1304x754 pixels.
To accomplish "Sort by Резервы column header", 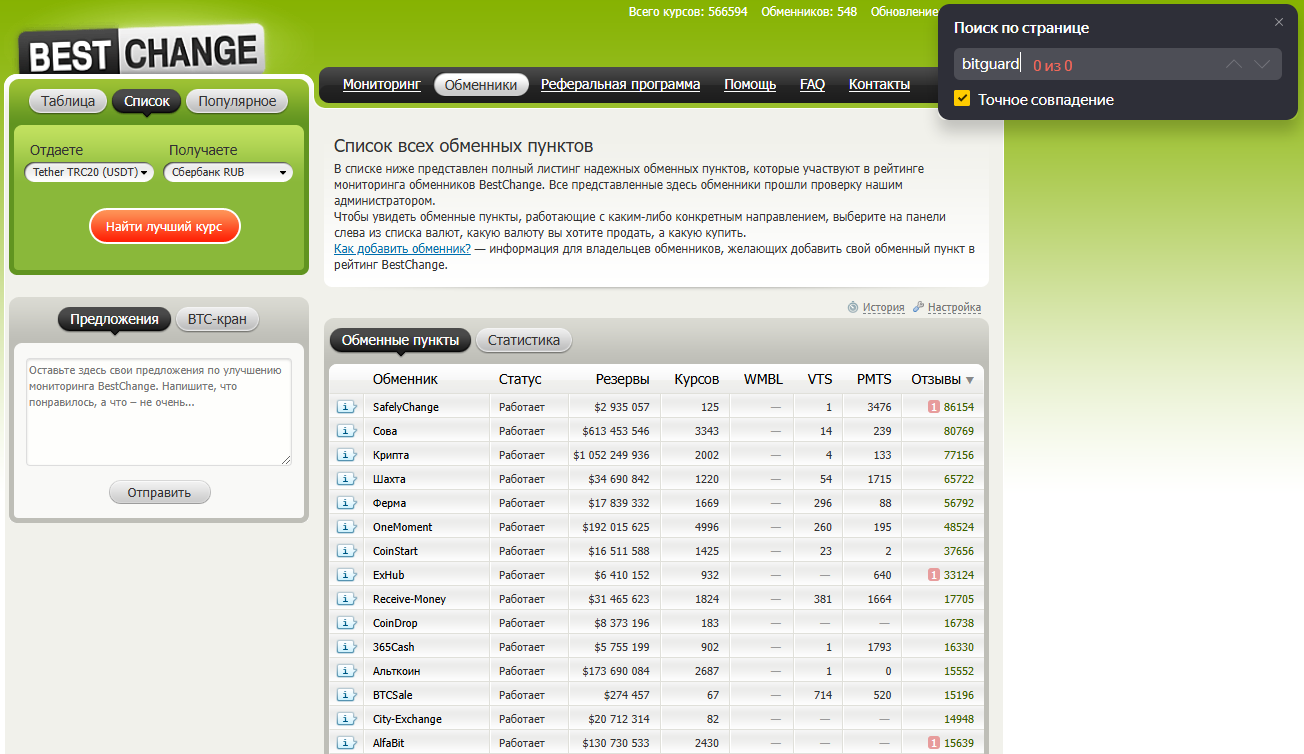I will pos(622,379).
